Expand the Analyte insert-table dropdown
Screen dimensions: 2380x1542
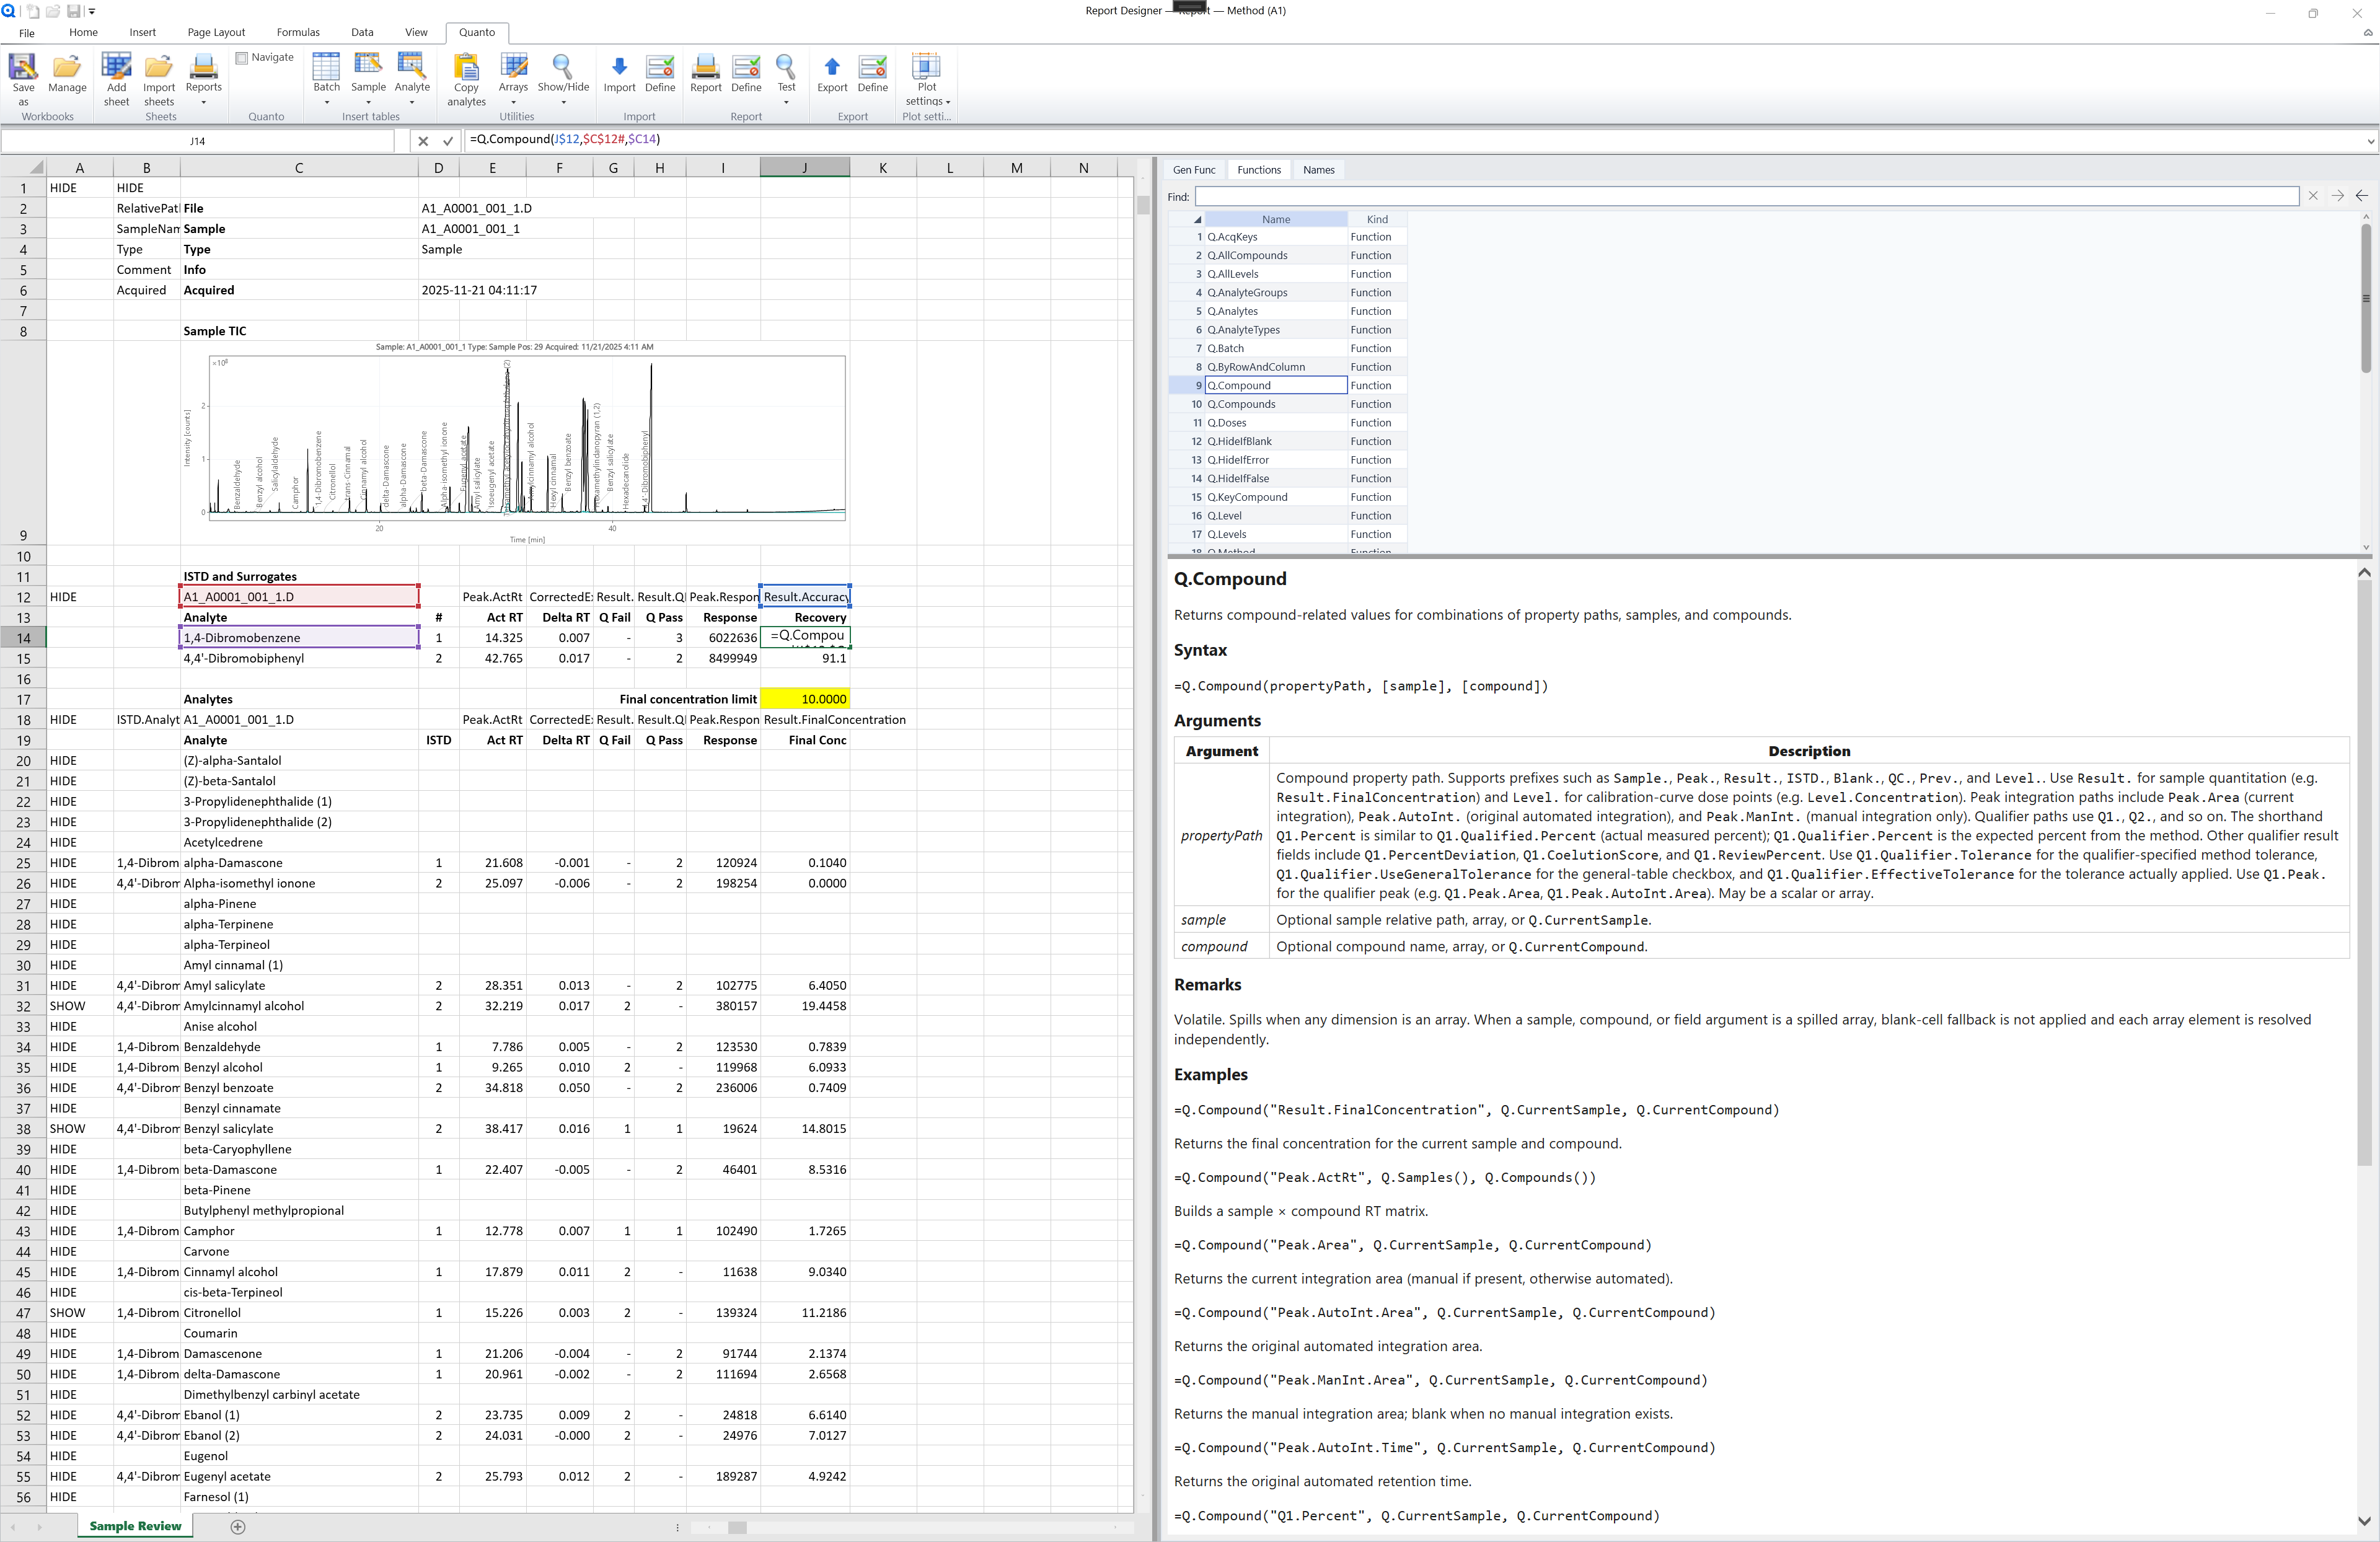[x=412, y=102]
